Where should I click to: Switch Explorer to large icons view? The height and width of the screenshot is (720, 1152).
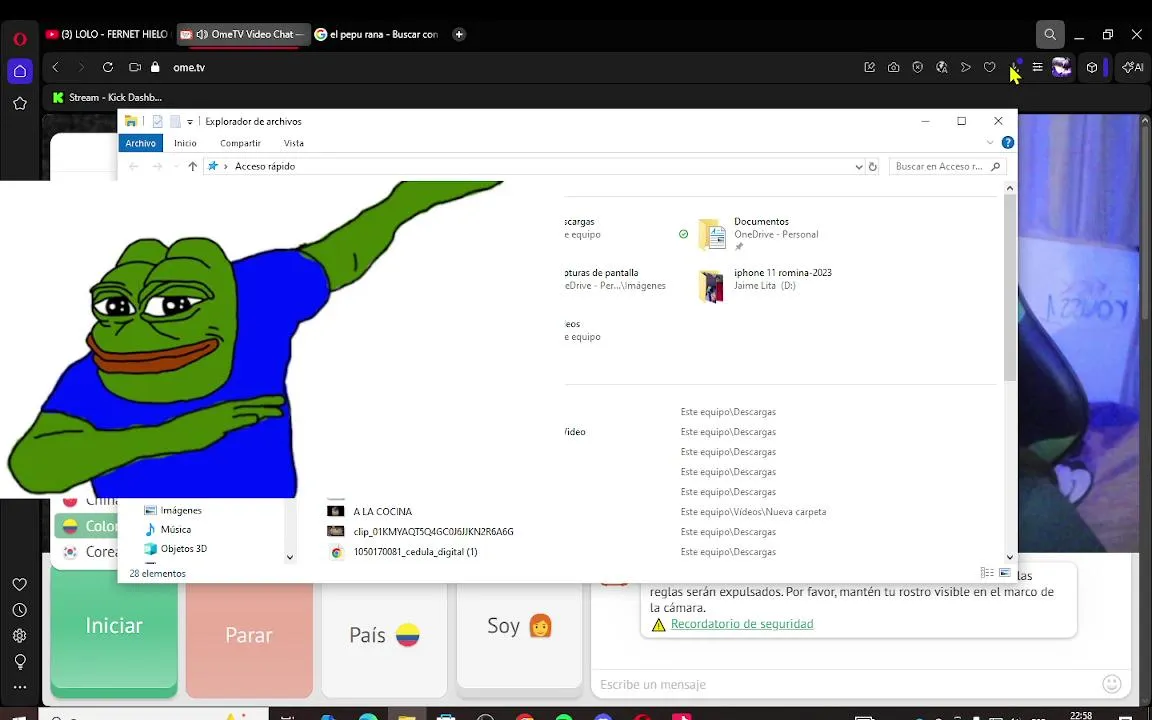click(1004, 573)
